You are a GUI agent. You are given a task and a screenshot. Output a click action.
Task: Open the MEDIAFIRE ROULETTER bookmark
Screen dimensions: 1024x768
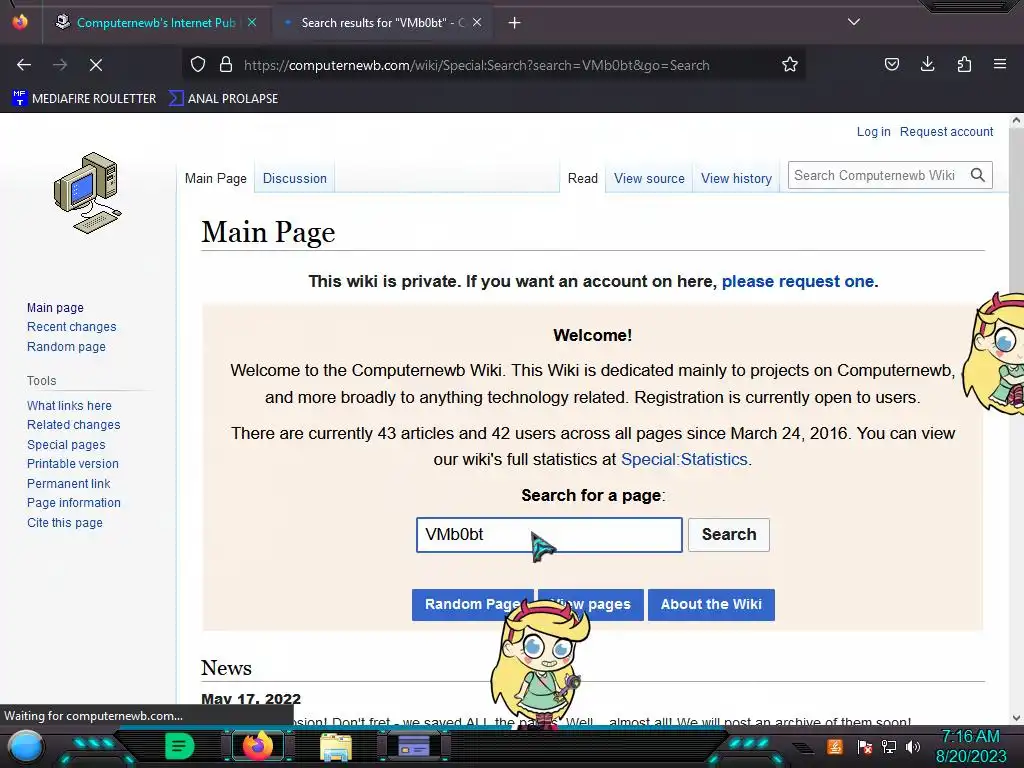85,99
